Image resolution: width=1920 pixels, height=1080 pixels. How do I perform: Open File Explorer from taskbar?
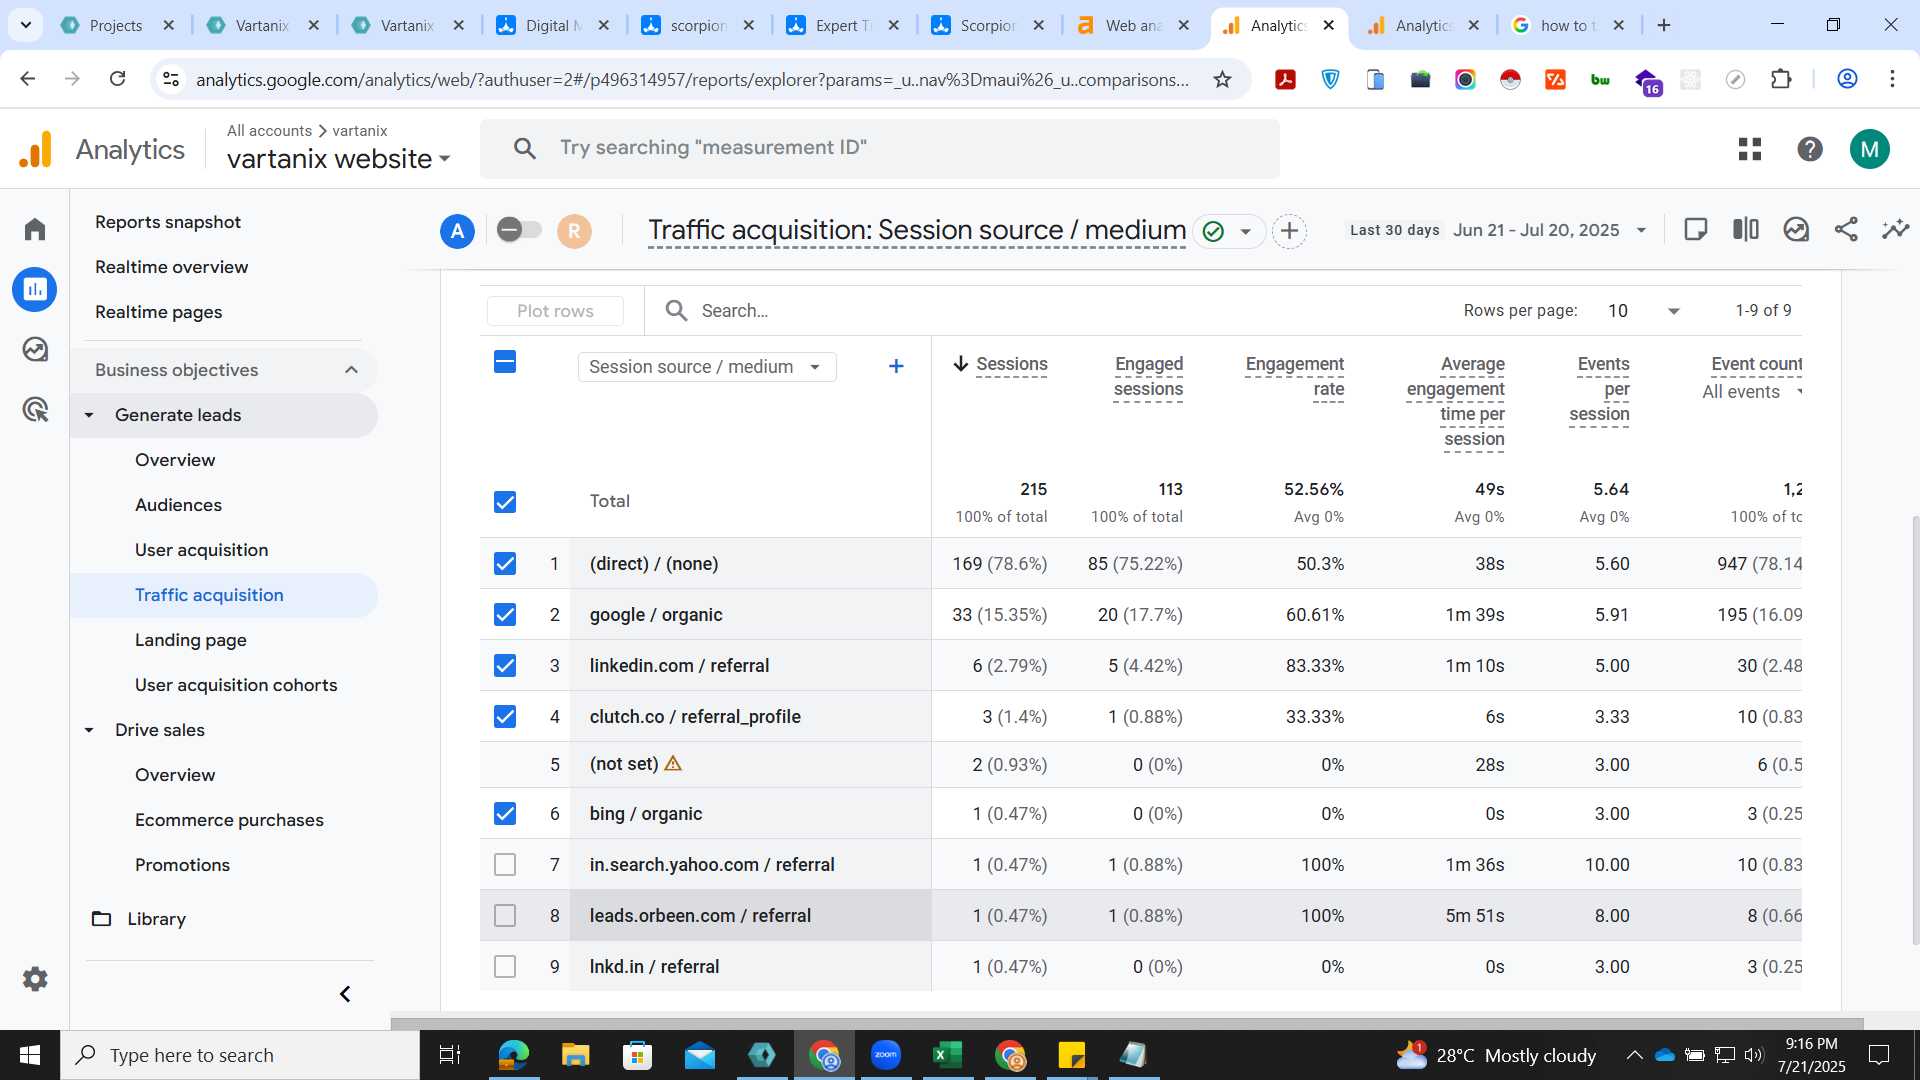coord(575,1055)
